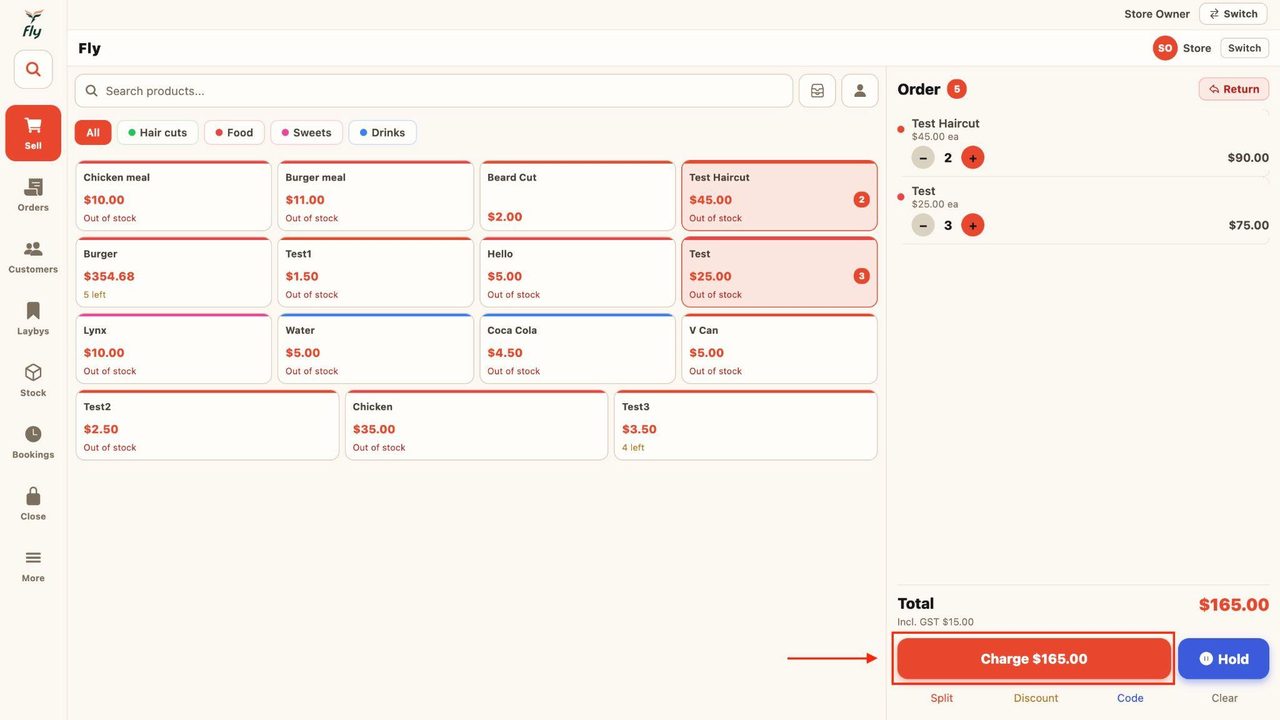Add the $354.68 Burger product
1280x720 pixels.
coord(174,272)
